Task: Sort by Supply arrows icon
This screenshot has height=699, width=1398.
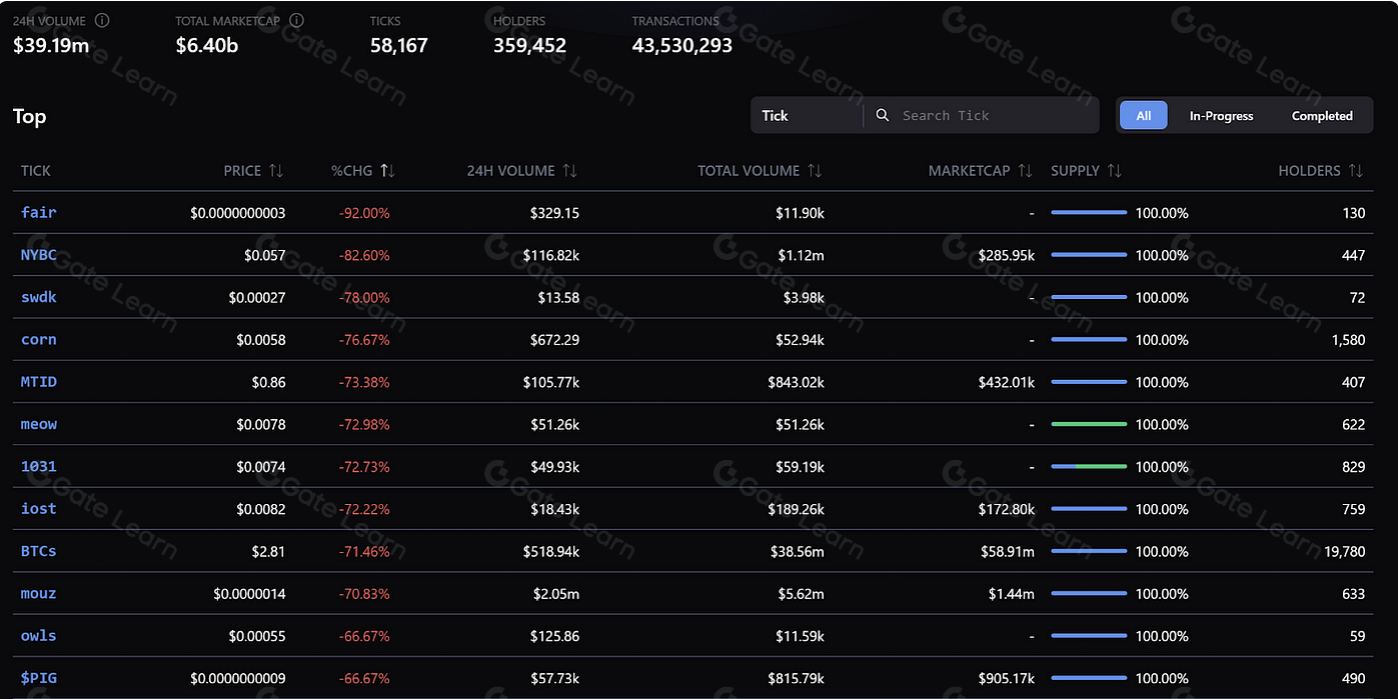Action: tap(1115, 171)
